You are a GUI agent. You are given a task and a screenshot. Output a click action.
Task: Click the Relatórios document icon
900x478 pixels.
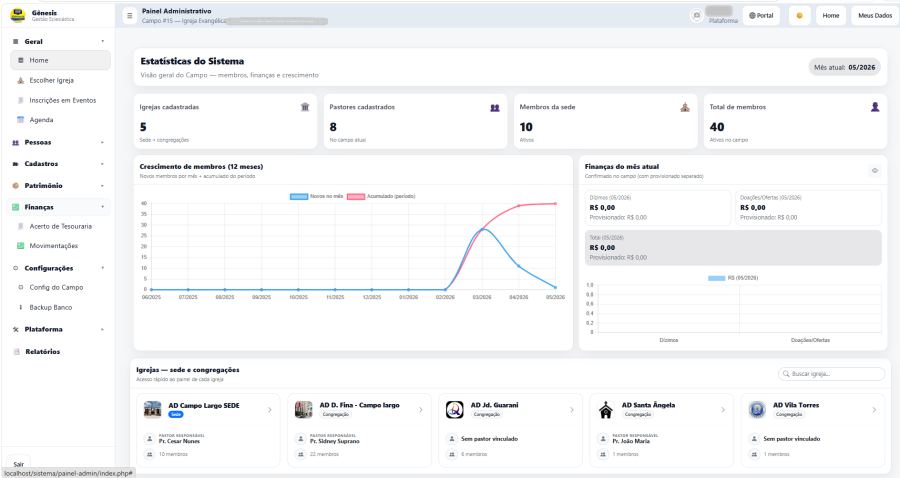17,352
